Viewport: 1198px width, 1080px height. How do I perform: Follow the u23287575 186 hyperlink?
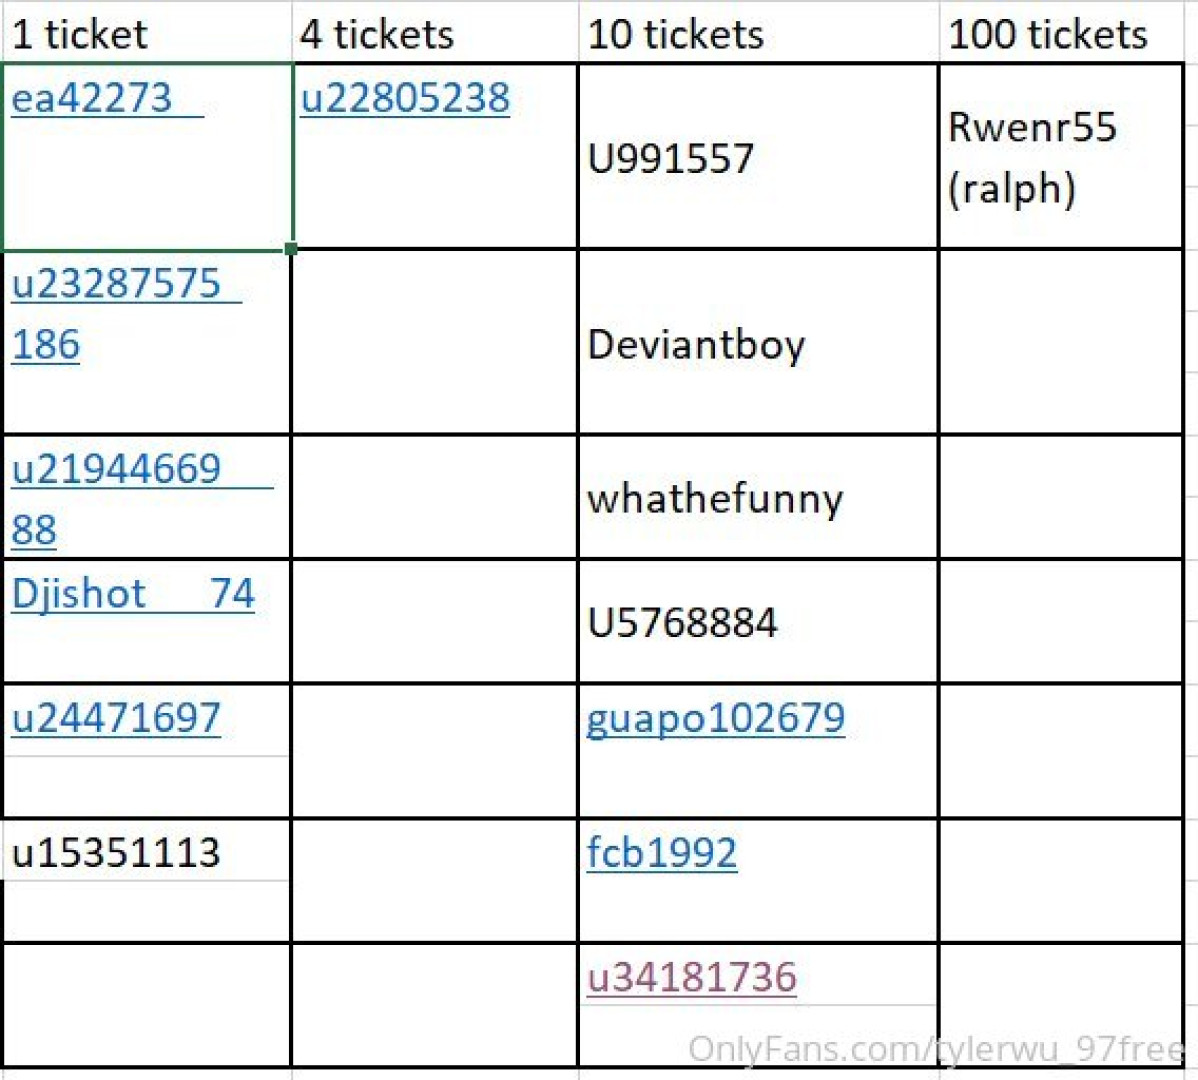click(115, 284)
